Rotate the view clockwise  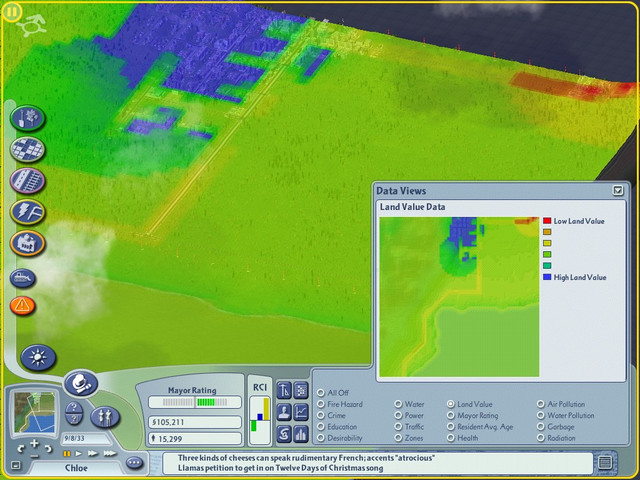coord(48,449)
